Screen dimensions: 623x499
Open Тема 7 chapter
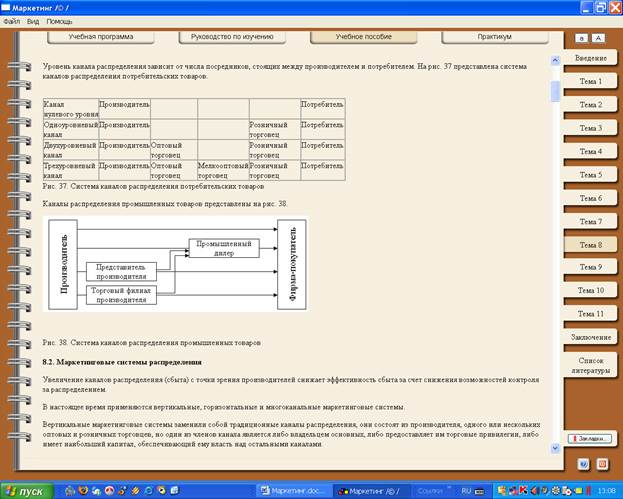tap(590, 222)
